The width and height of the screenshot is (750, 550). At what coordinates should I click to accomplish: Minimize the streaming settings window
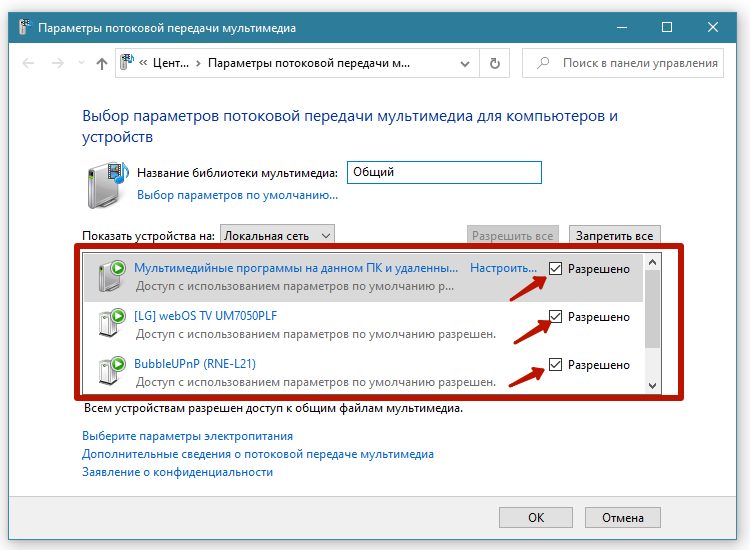[622, 27]
